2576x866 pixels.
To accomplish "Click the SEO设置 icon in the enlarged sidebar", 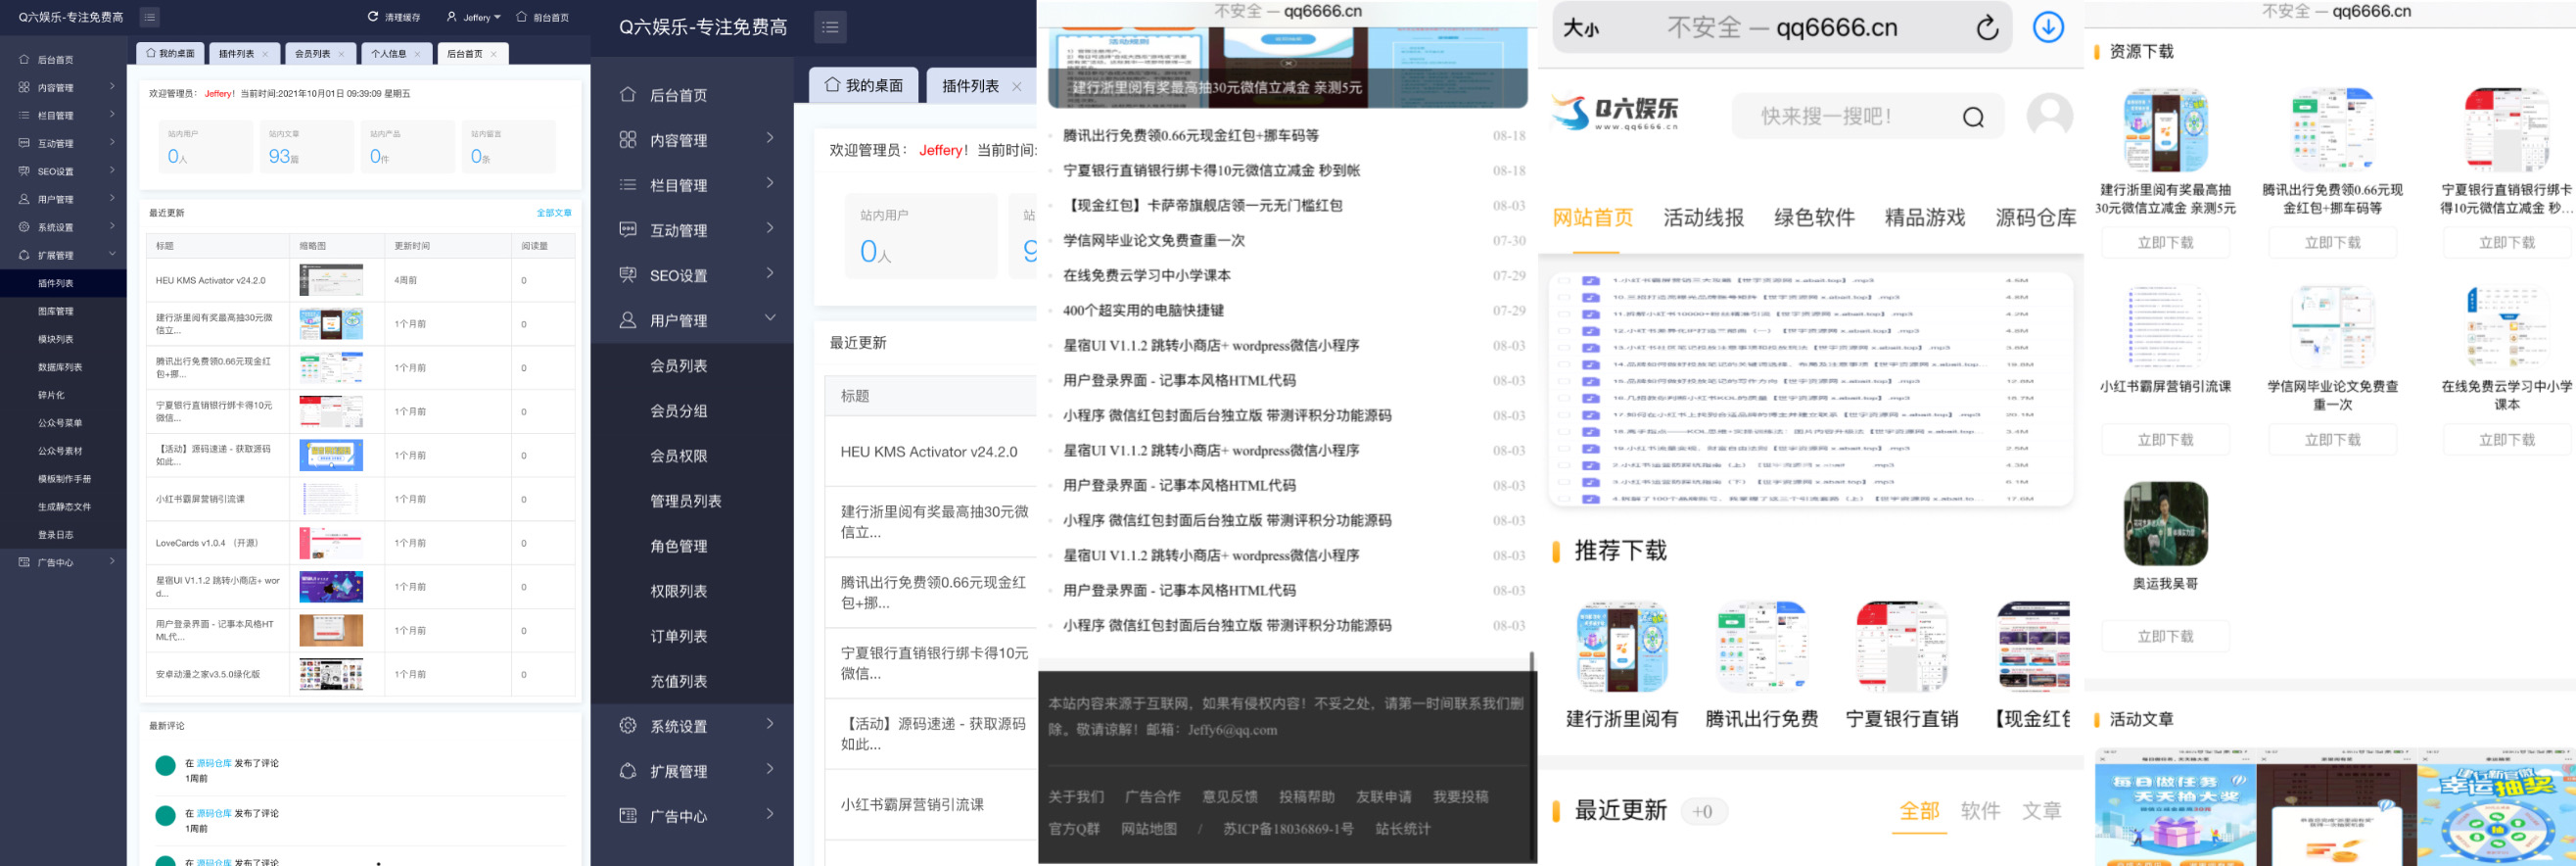I will coord(628,275).
